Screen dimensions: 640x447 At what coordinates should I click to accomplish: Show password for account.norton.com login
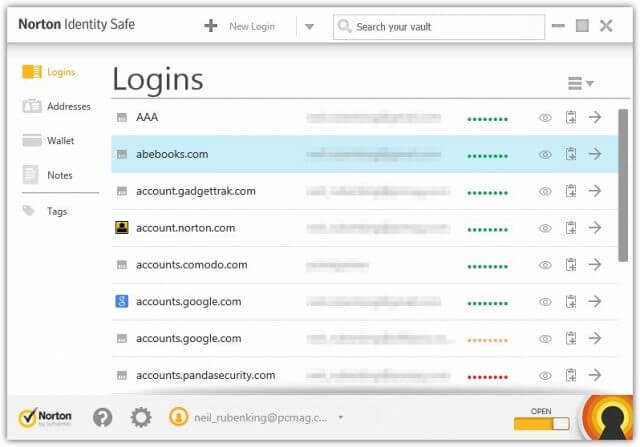545,228
